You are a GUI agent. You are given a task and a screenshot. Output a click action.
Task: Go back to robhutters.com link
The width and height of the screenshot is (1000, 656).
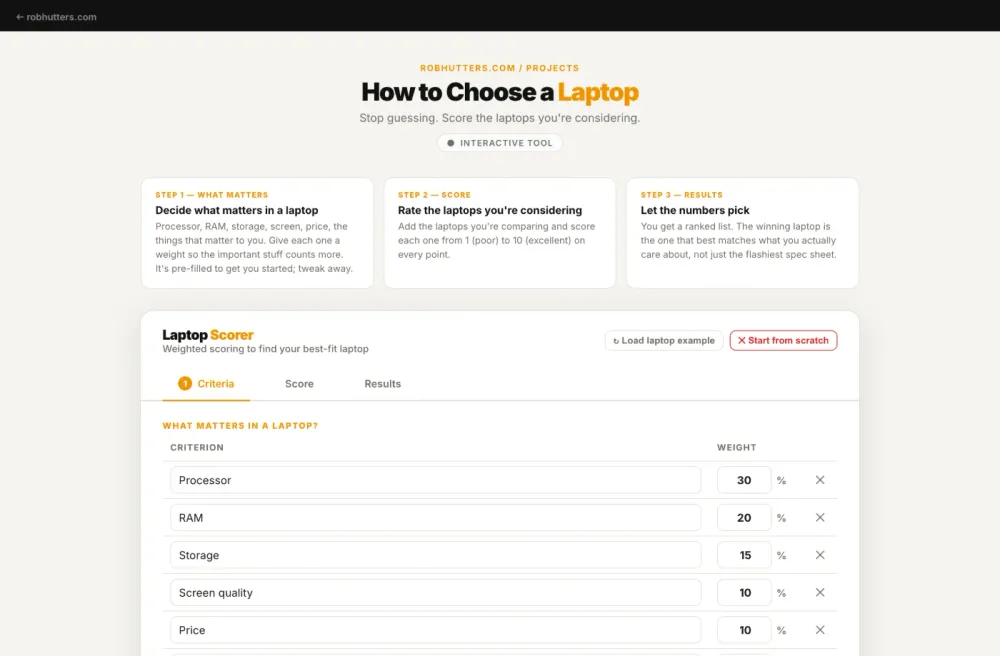[x=56, y=17]
